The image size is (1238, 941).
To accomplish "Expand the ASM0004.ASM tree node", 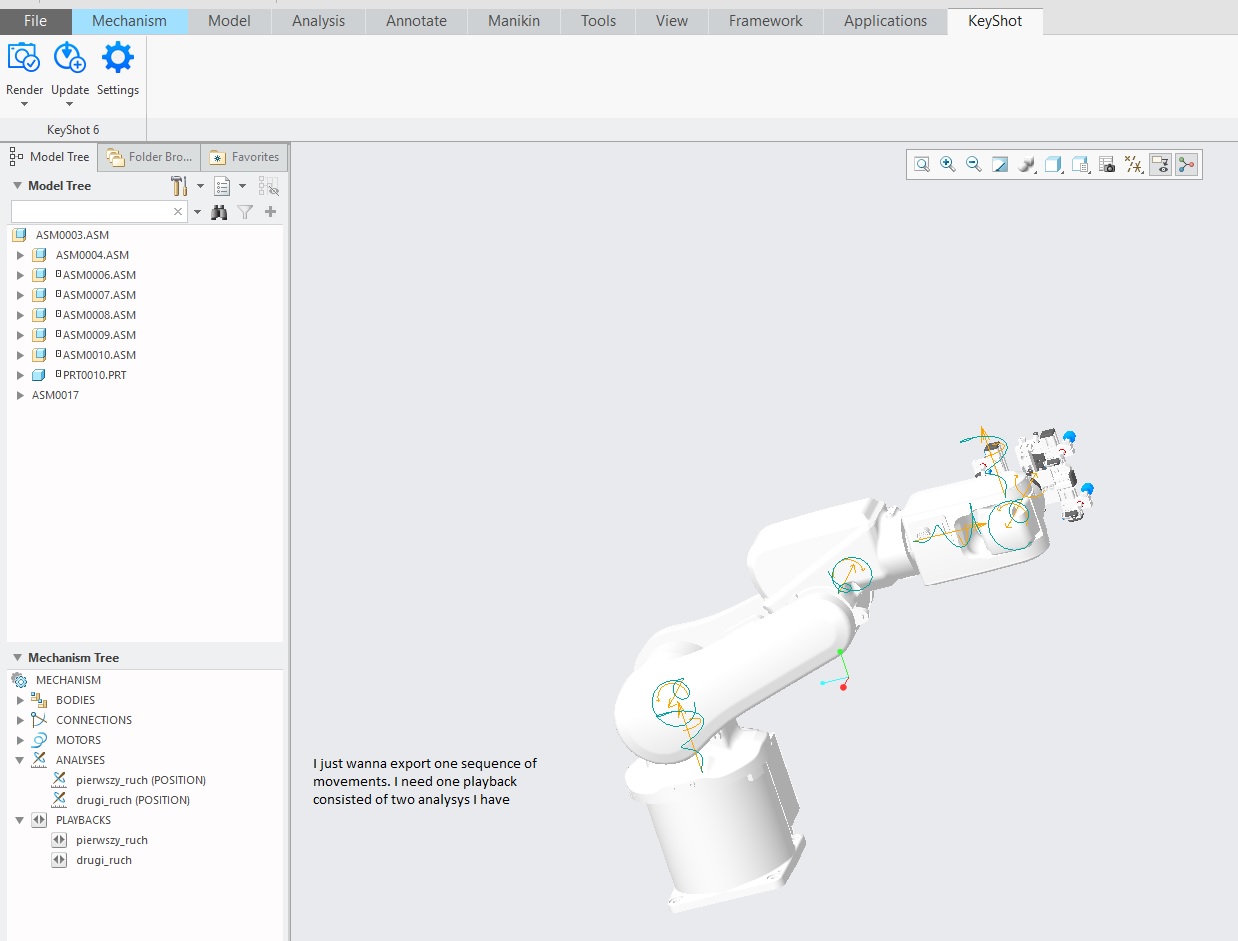I will (x=22, y=255).
